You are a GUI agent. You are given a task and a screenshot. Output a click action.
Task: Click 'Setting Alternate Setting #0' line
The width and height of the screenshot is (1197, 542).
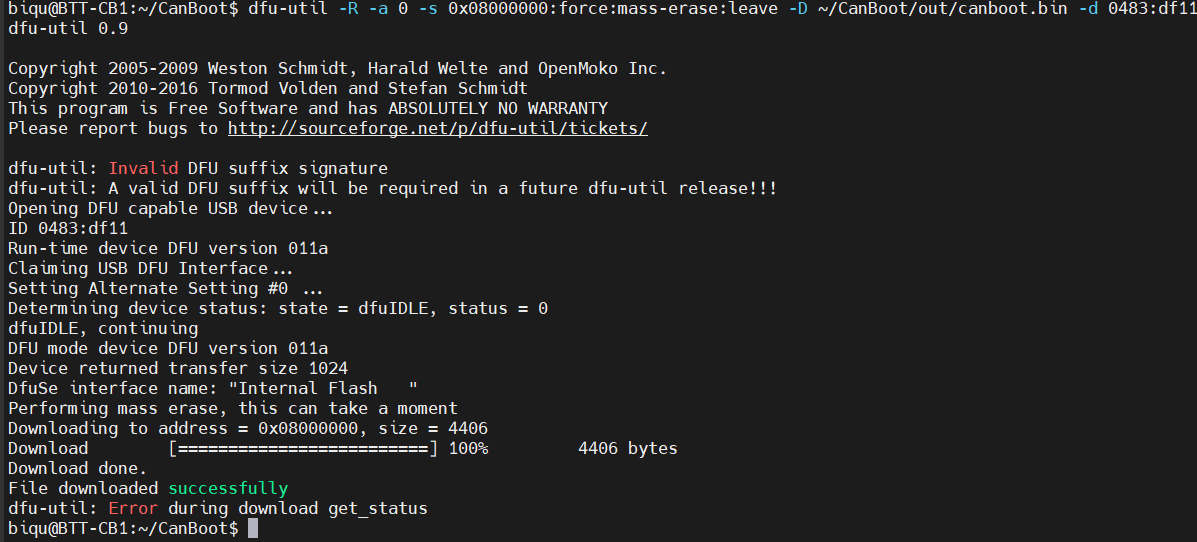(166, 289)
